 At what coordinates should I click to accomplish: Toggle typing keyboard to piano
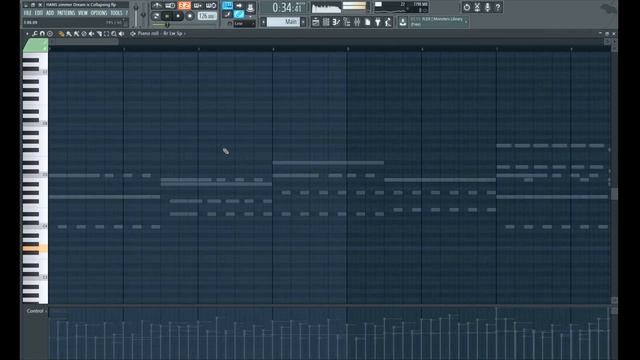pos(227,5)
